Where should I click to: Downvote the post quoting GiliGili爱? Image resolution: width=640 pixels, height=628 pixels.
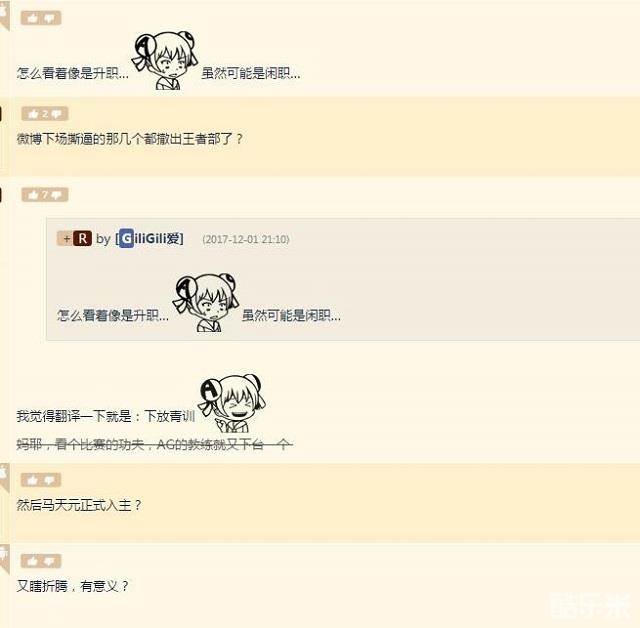pyautogui.click(x=57, y=195)
